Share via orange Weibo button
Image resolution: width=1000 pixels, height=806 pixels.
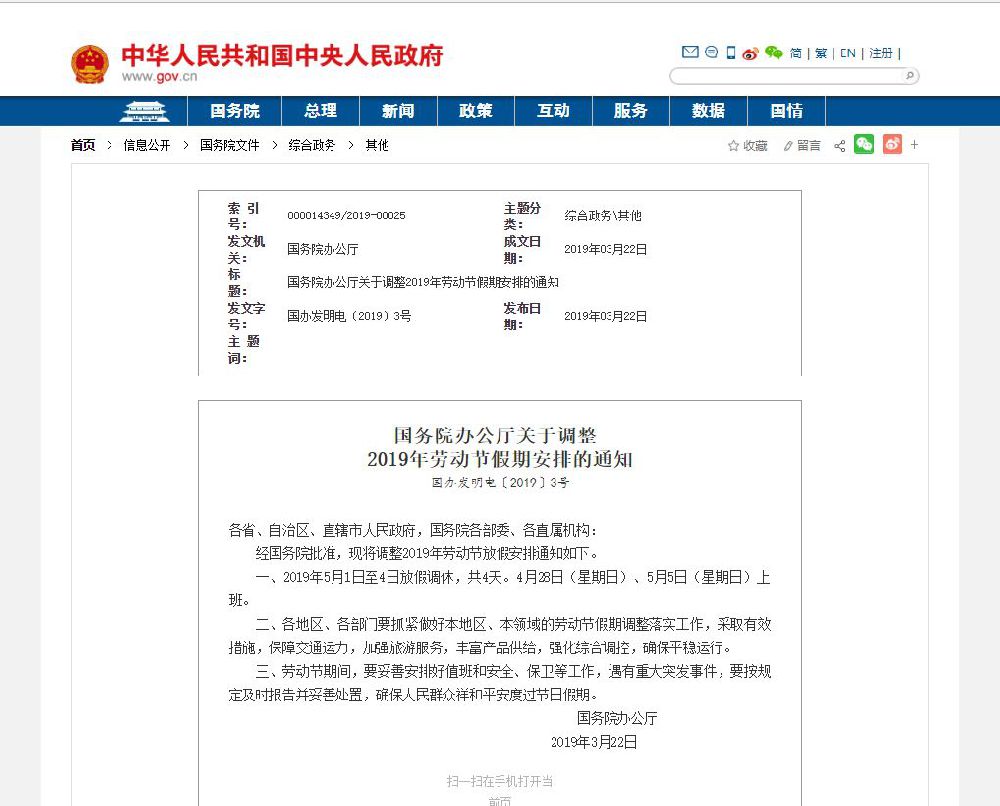(x=892, y=144)
